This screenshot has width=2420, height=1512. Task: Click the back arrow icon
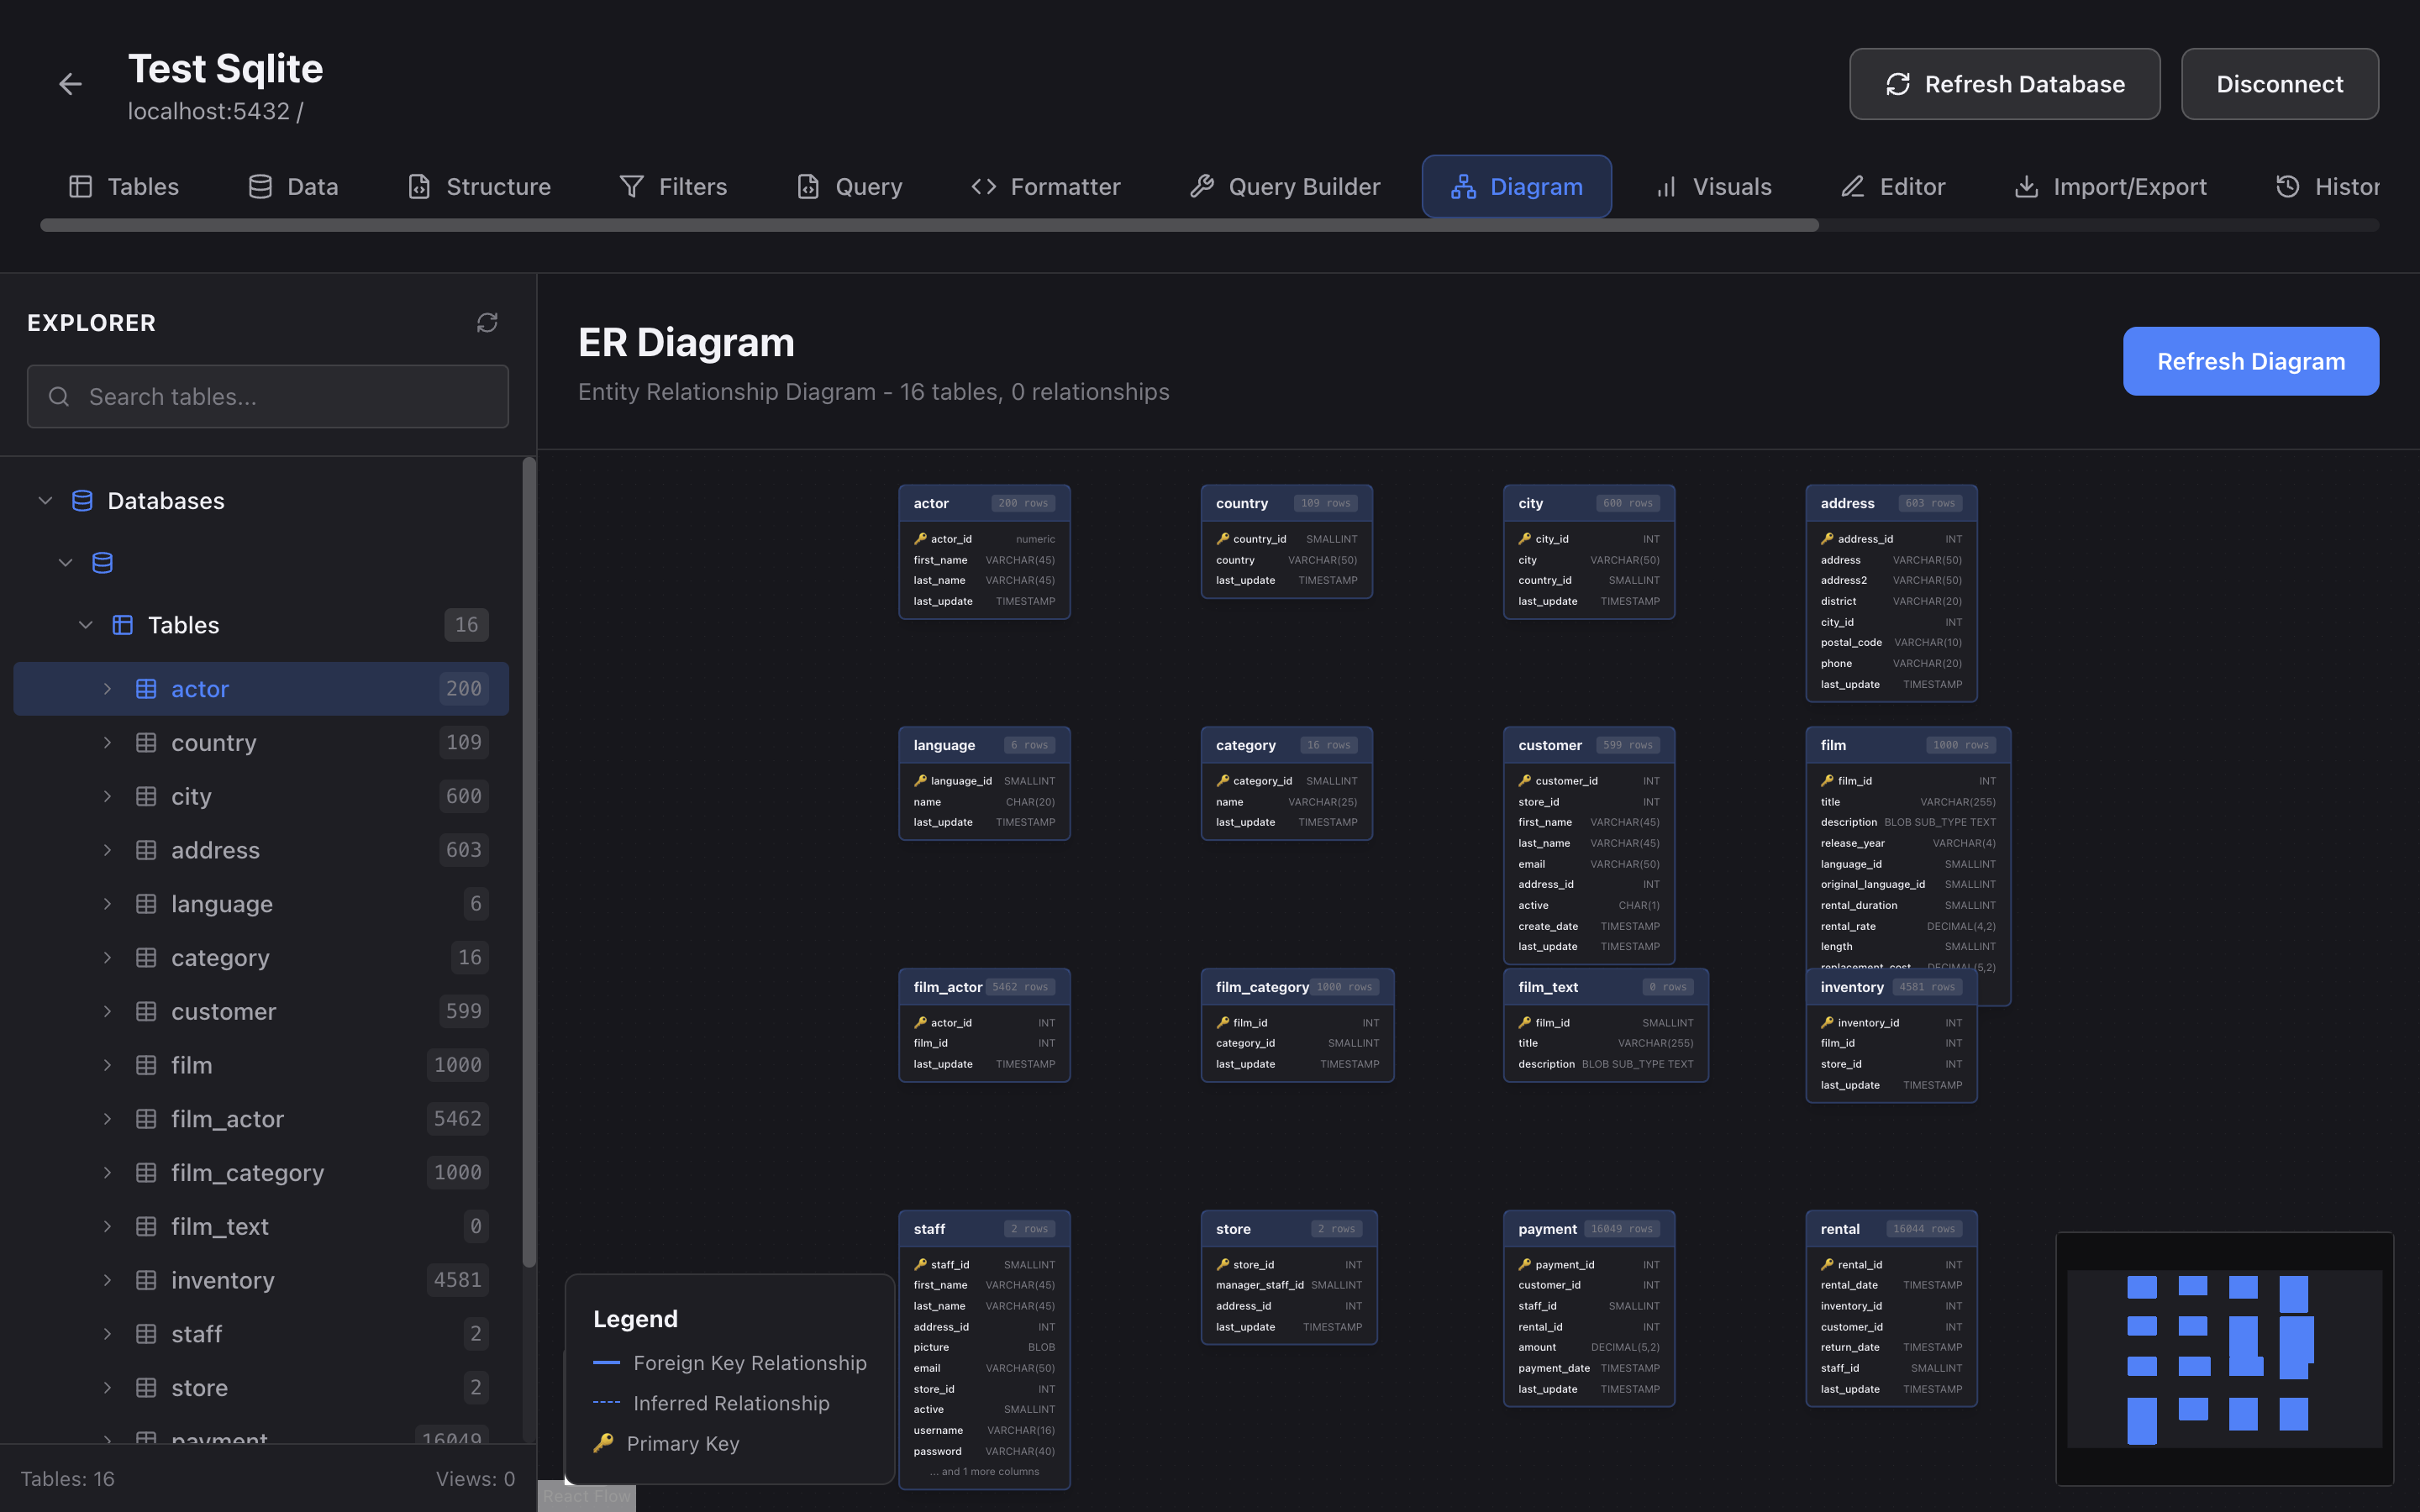pos(70,84)
